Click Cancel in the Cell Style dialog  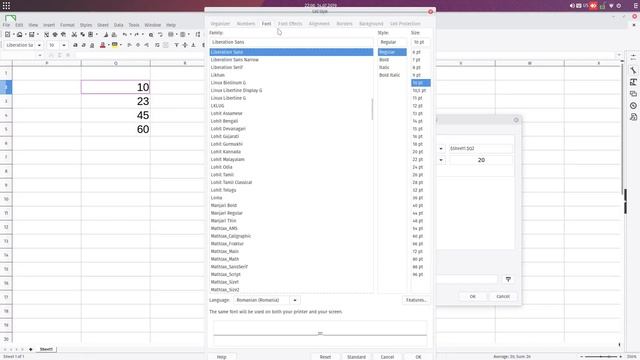point(387,357)
